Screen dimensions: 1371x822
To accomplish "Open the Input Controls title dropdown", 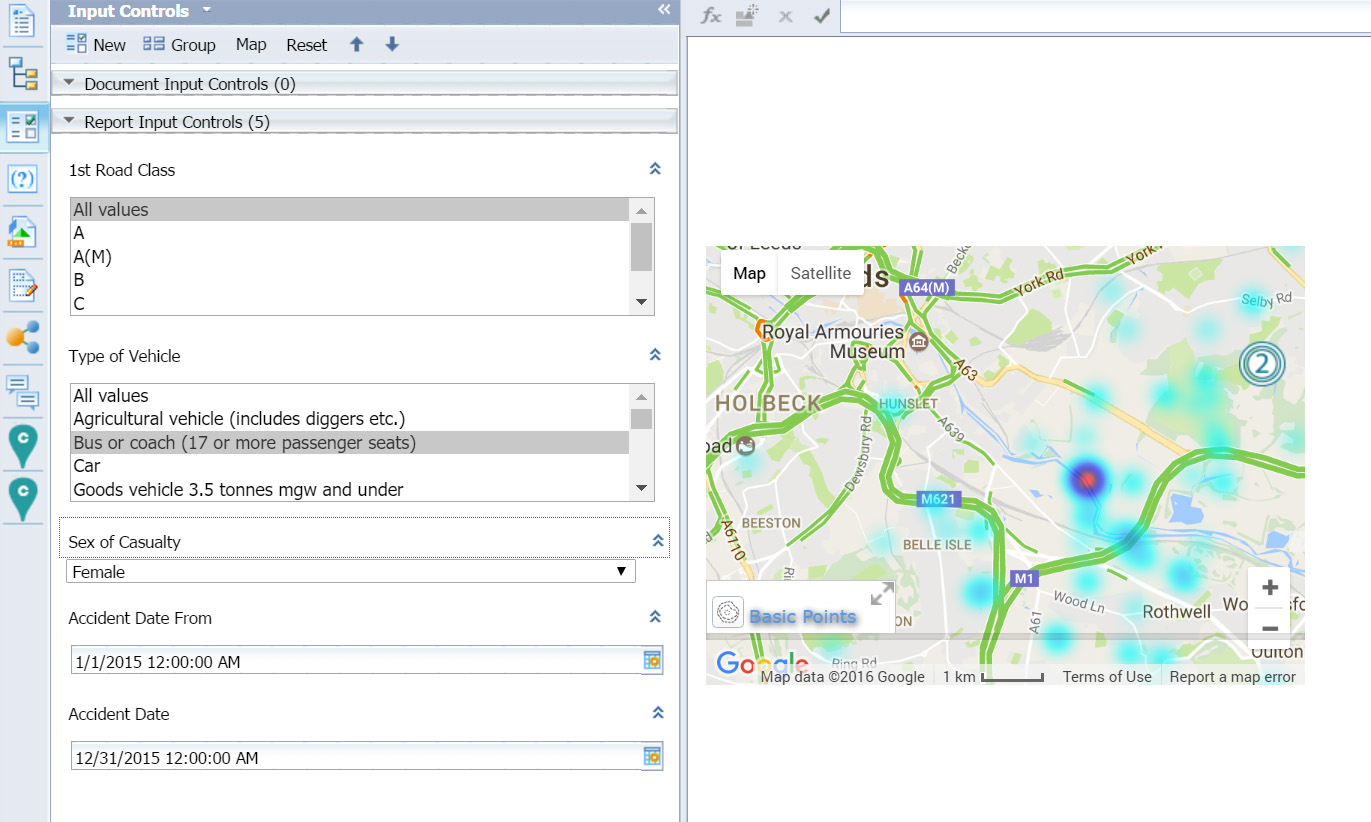I will 206,10.
